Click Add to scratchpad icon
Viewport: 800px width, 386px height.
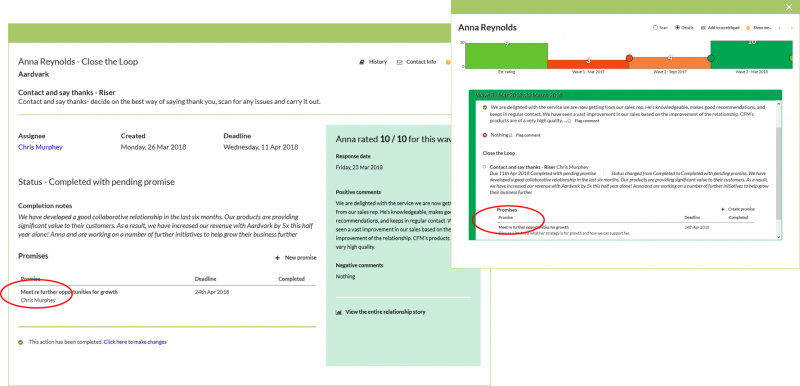[704, 28]
